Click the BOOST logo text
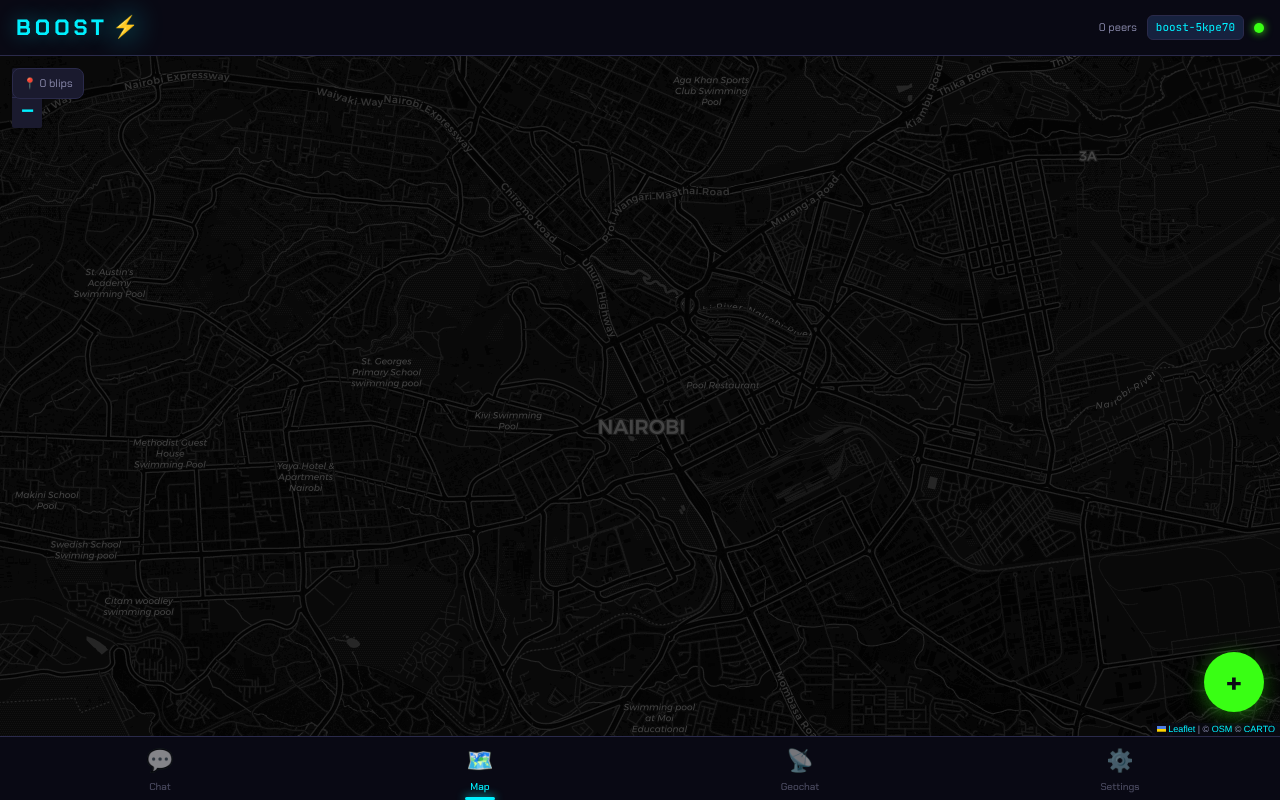 [x=61, y=27]
